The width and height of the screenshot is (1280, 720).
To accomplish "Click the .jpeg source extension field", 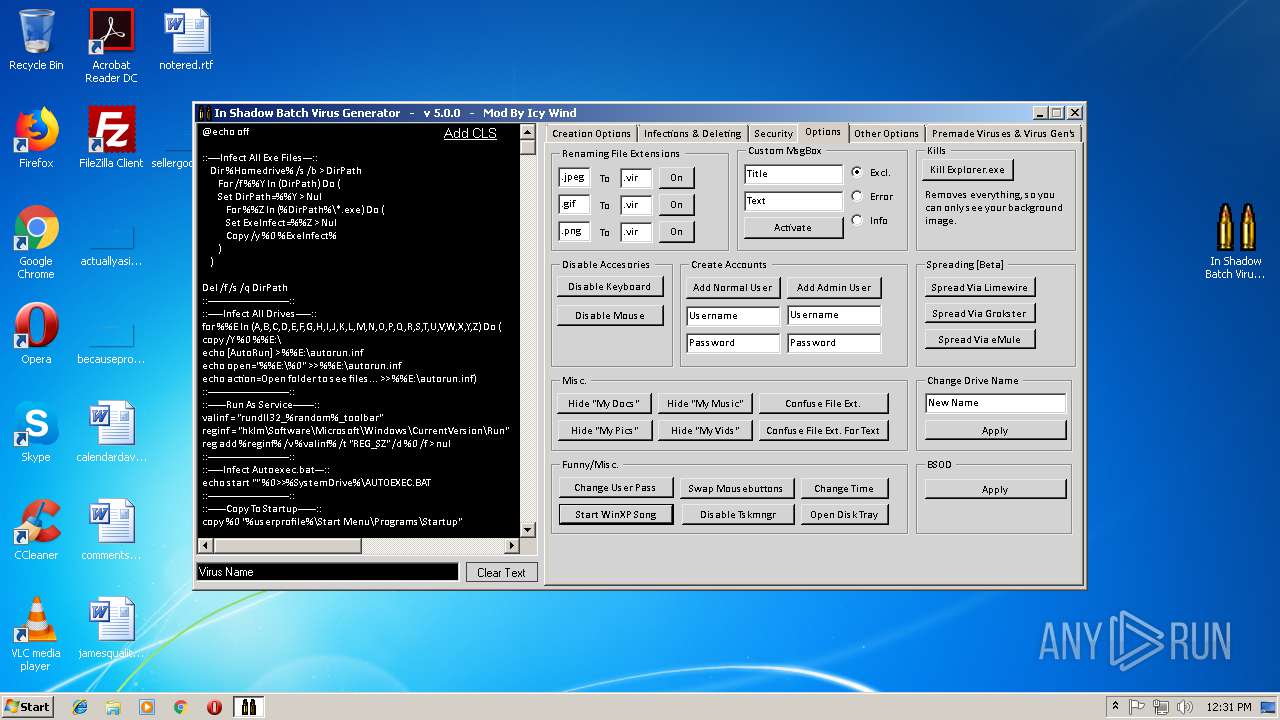I will coord(574,178).
